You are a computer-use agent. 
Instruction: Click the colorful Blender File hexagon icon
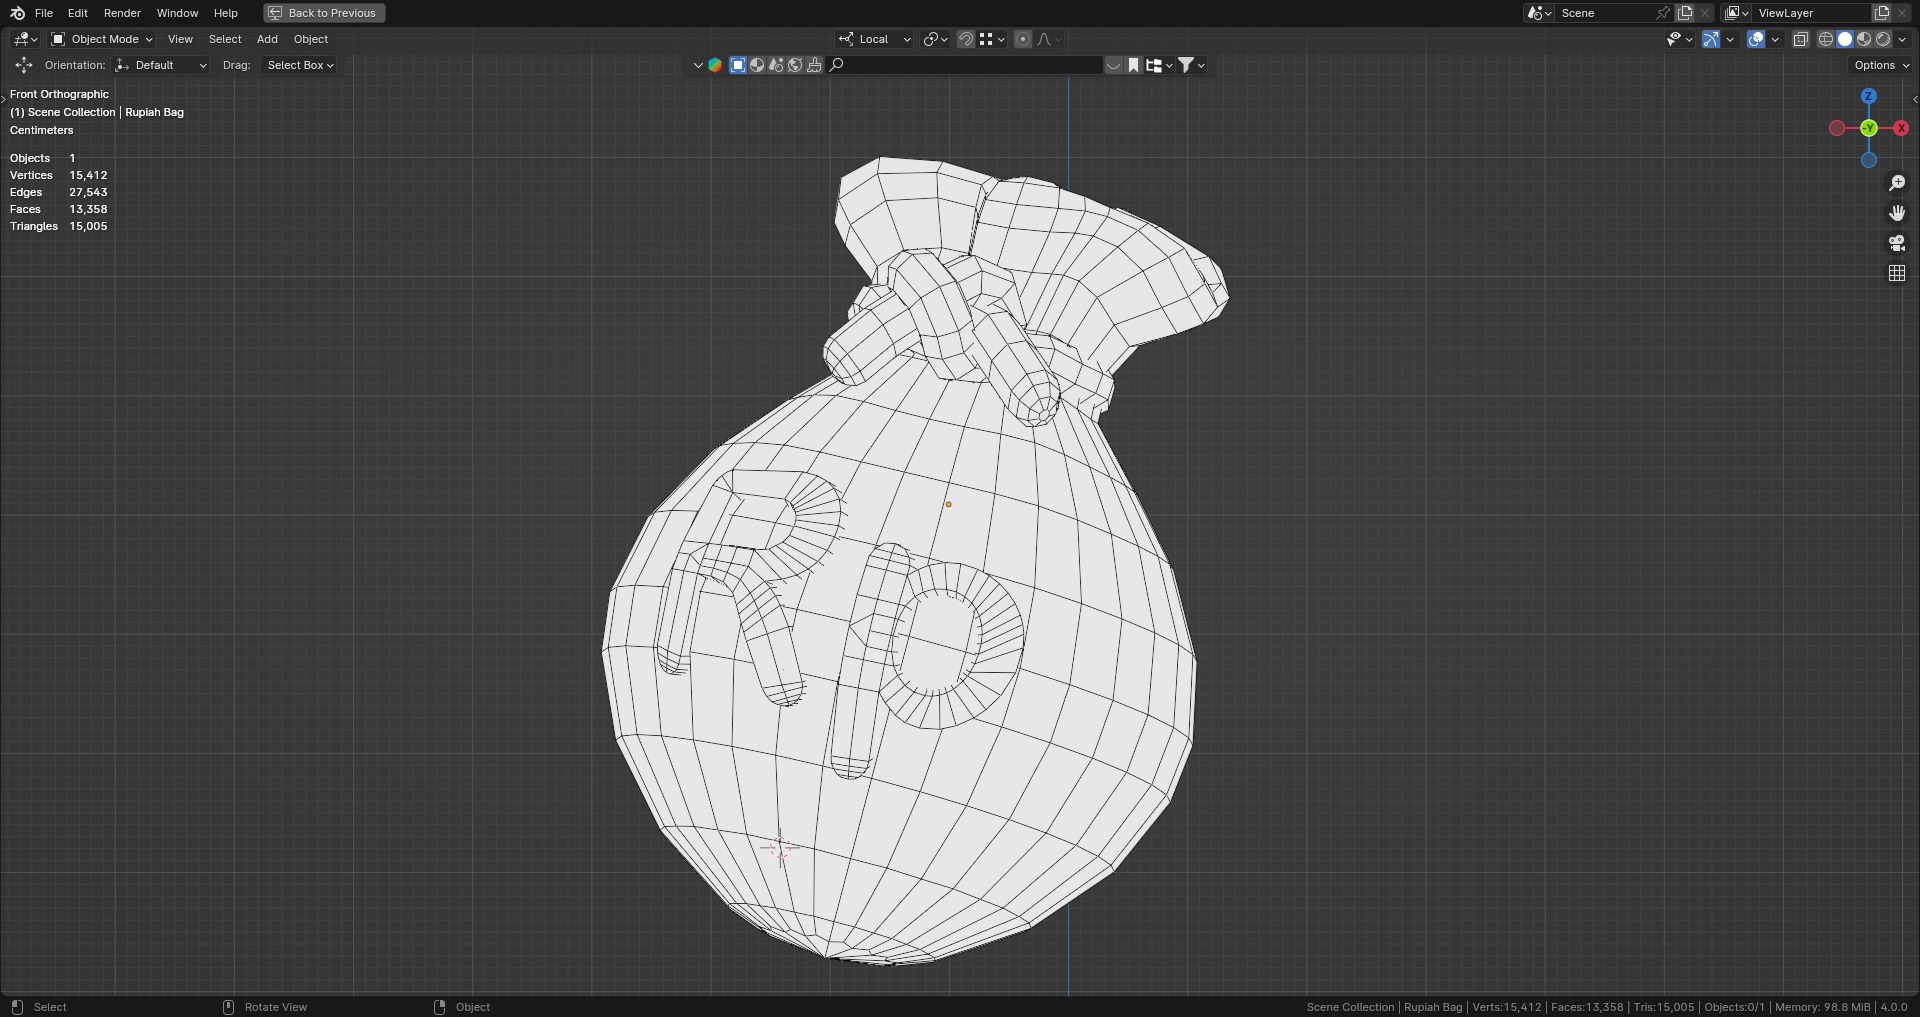pos(715,65)
